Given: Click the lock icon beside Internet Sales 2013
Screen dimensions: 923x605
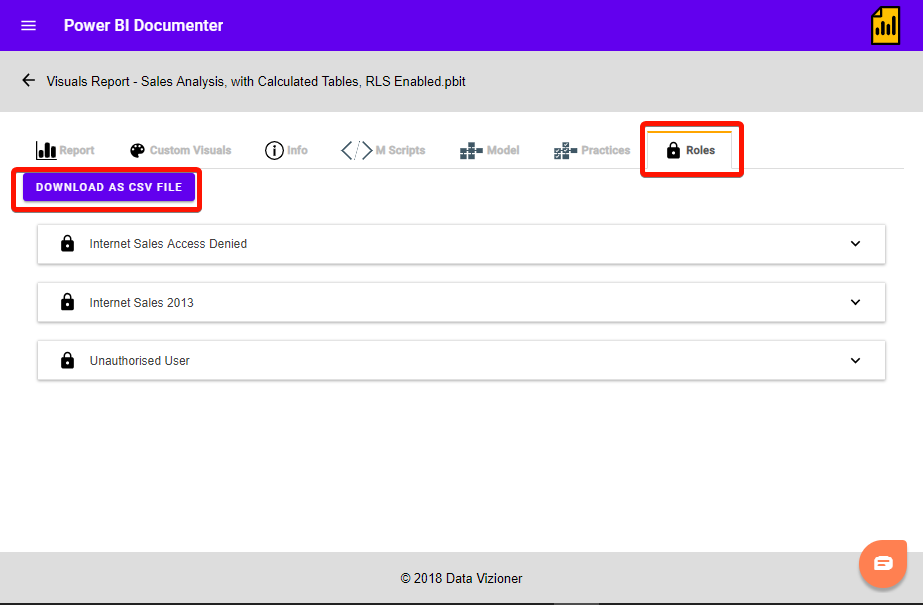Looking at the screenshot, I should point(67,302).
